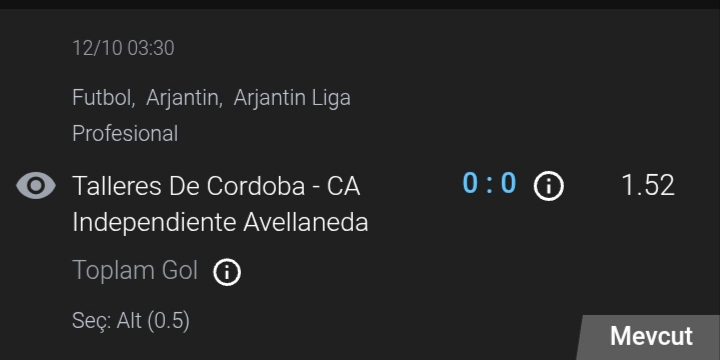The height and width of the screenshot is (360, 720).
Task: Open info icon next to 0 : 0 score
Action: (548, 186)
